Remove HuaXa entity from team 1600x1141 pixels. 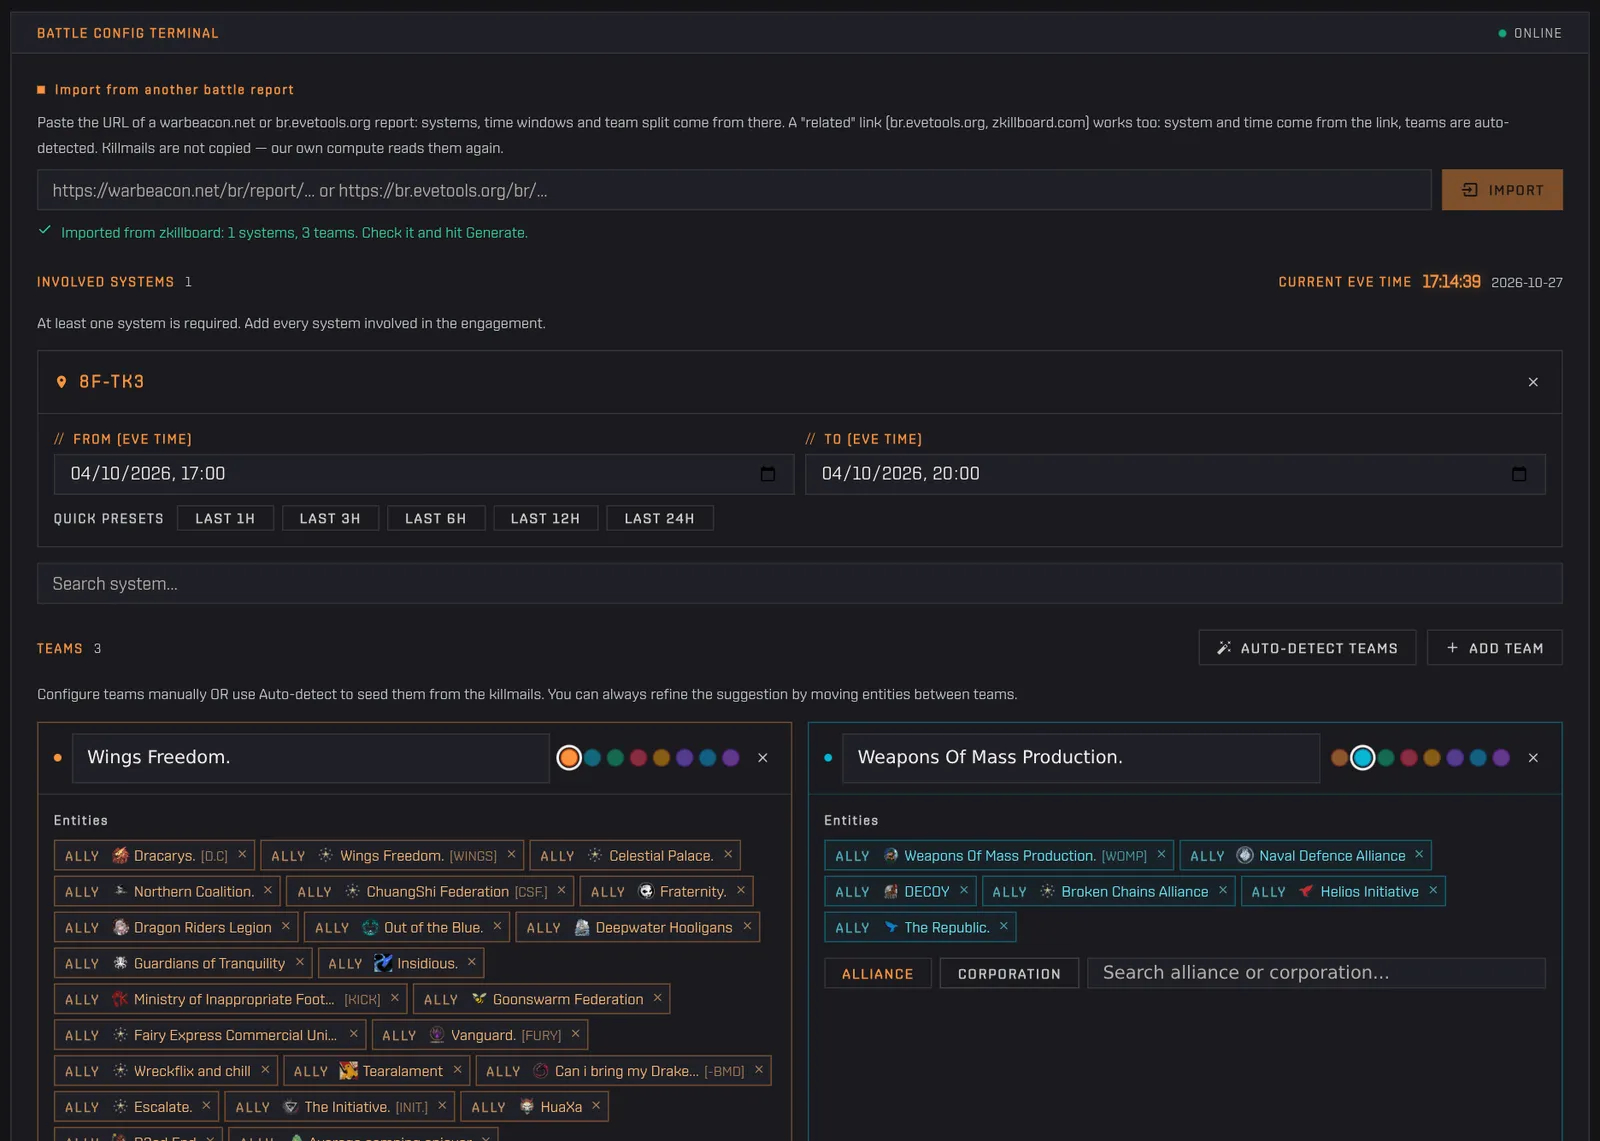click(x=596, y=1106)
